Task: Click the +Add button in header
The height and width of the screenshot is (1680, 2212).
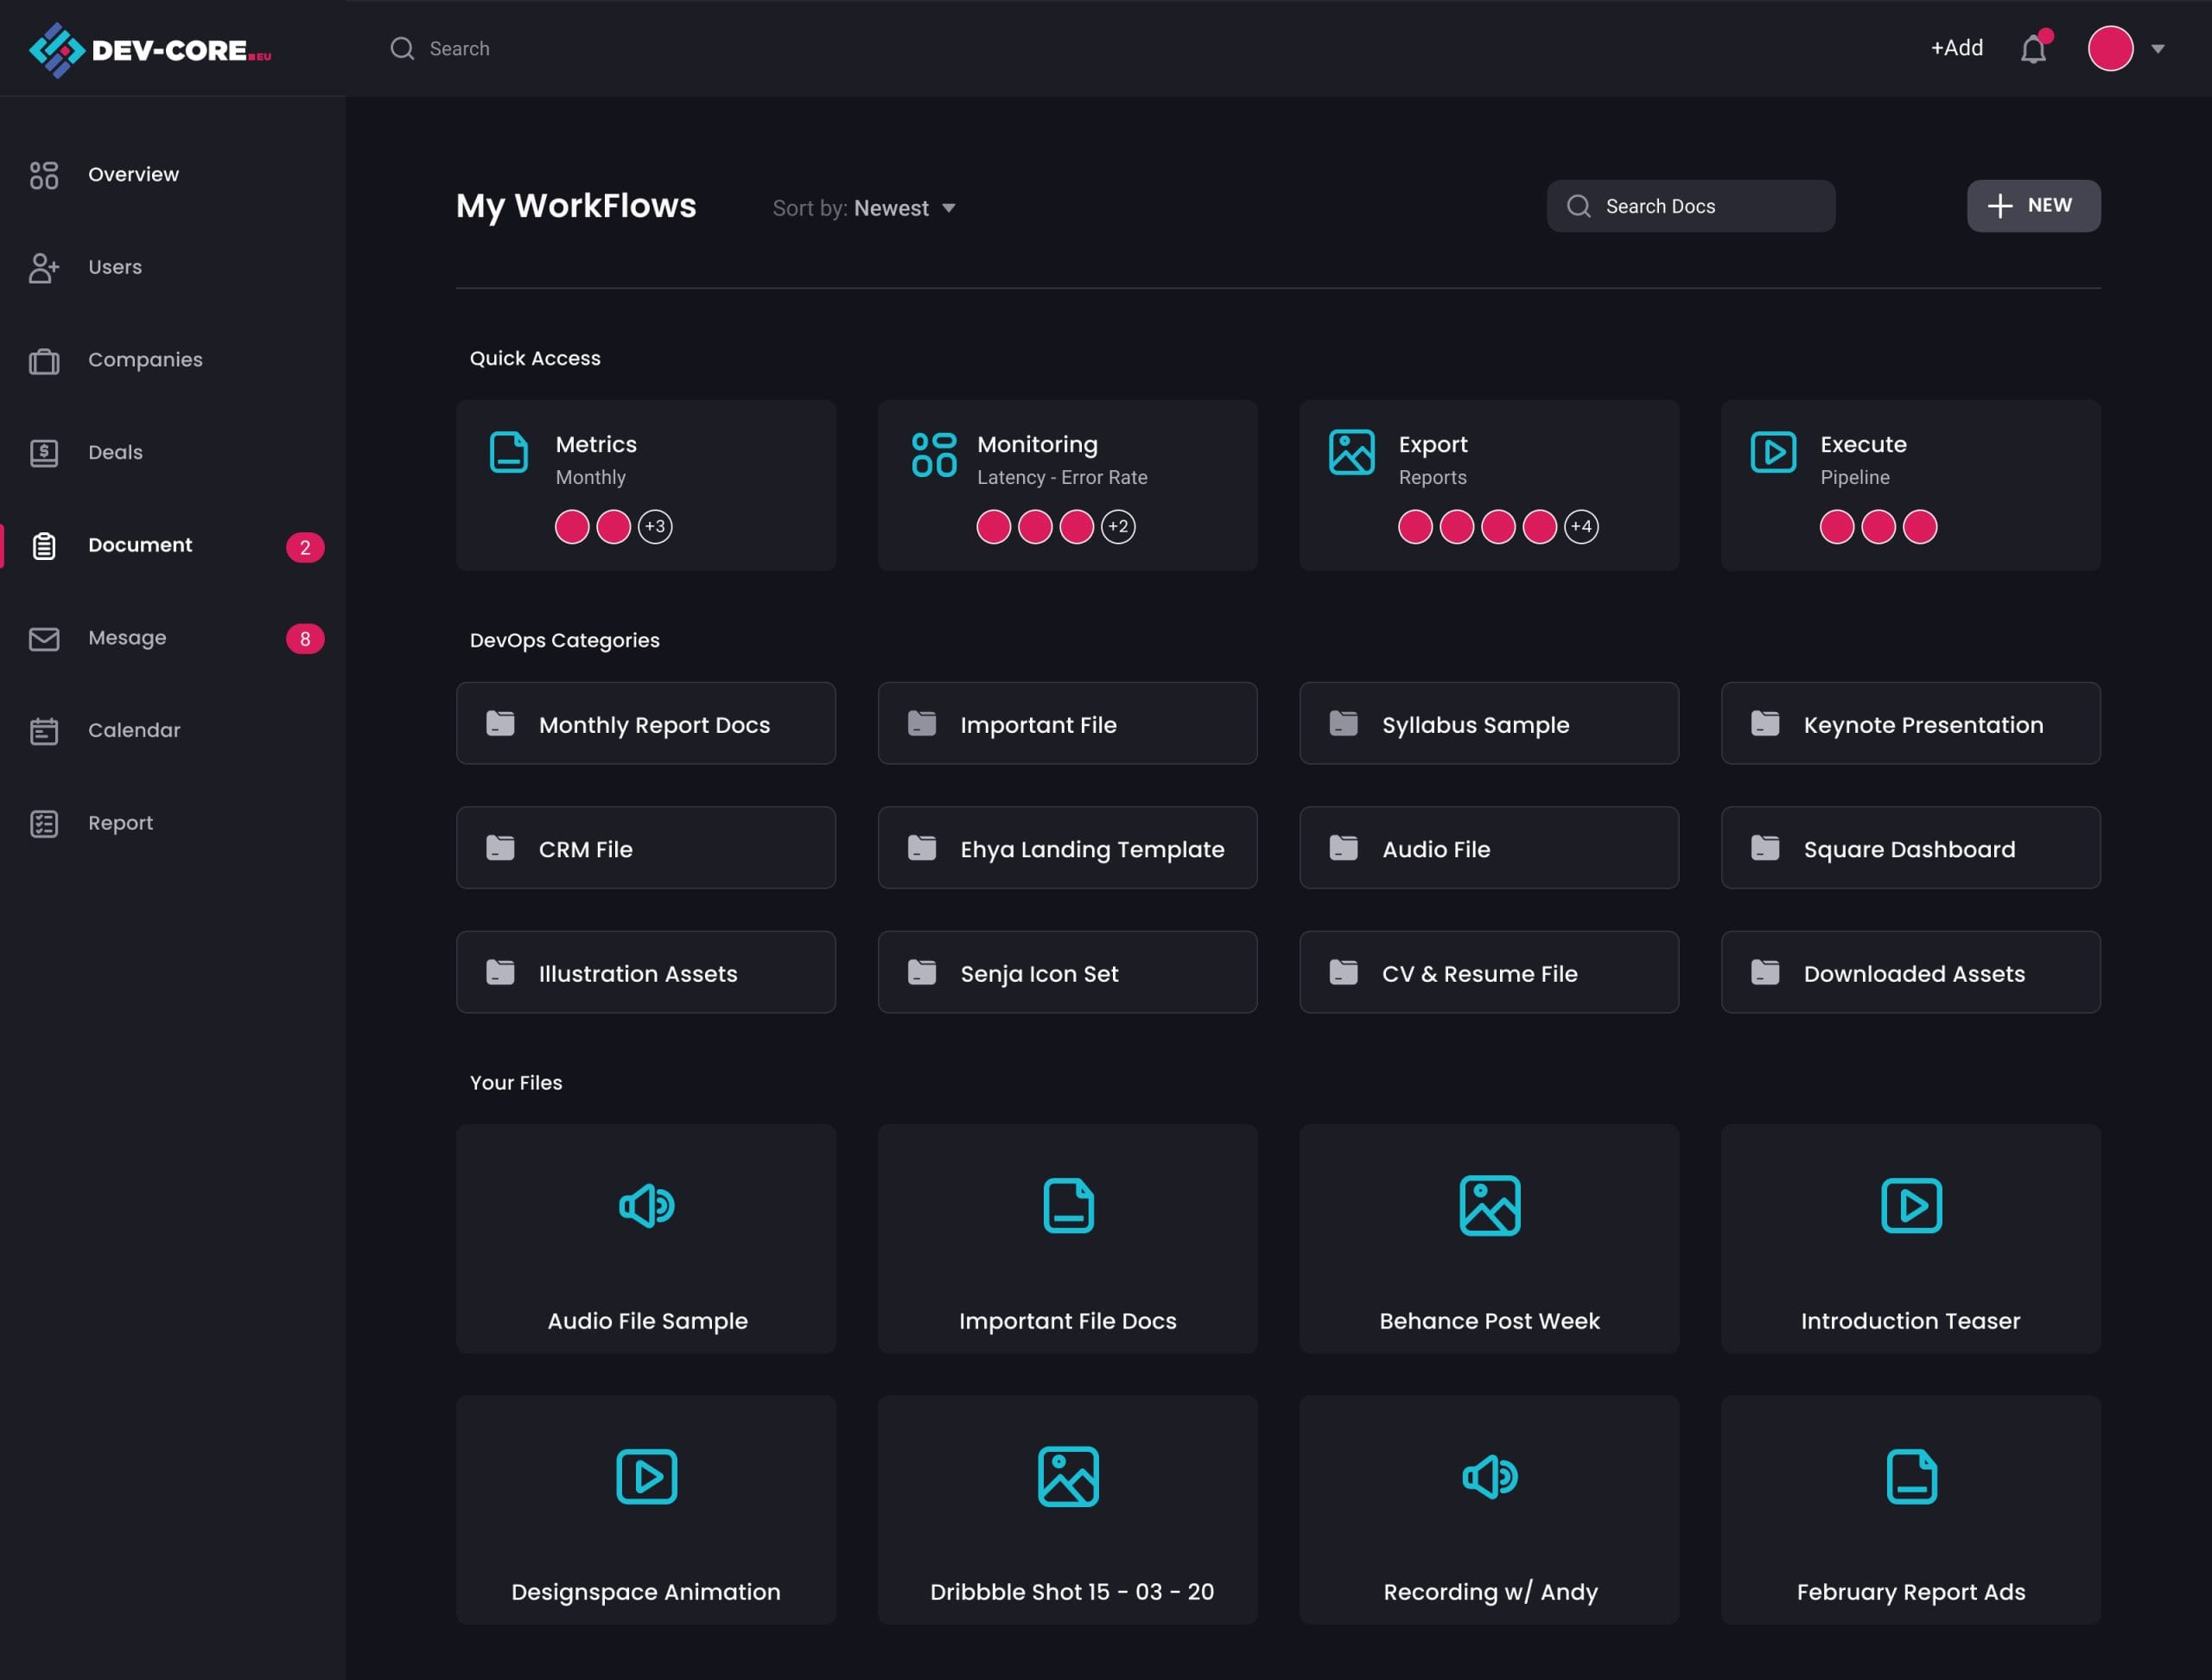Action: (1956, 48)
